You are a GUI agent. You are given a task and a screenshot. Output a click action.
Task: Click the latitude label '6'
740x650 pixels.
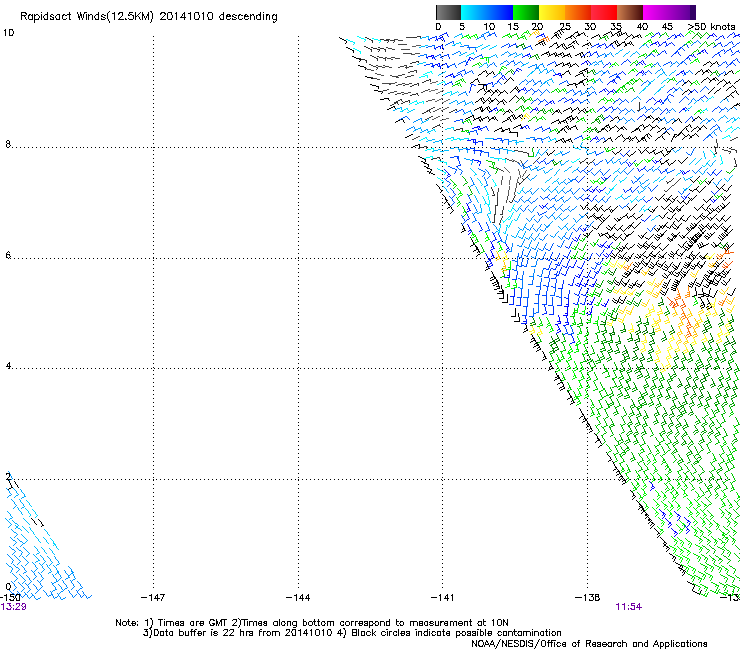click(x=8, y=255)
